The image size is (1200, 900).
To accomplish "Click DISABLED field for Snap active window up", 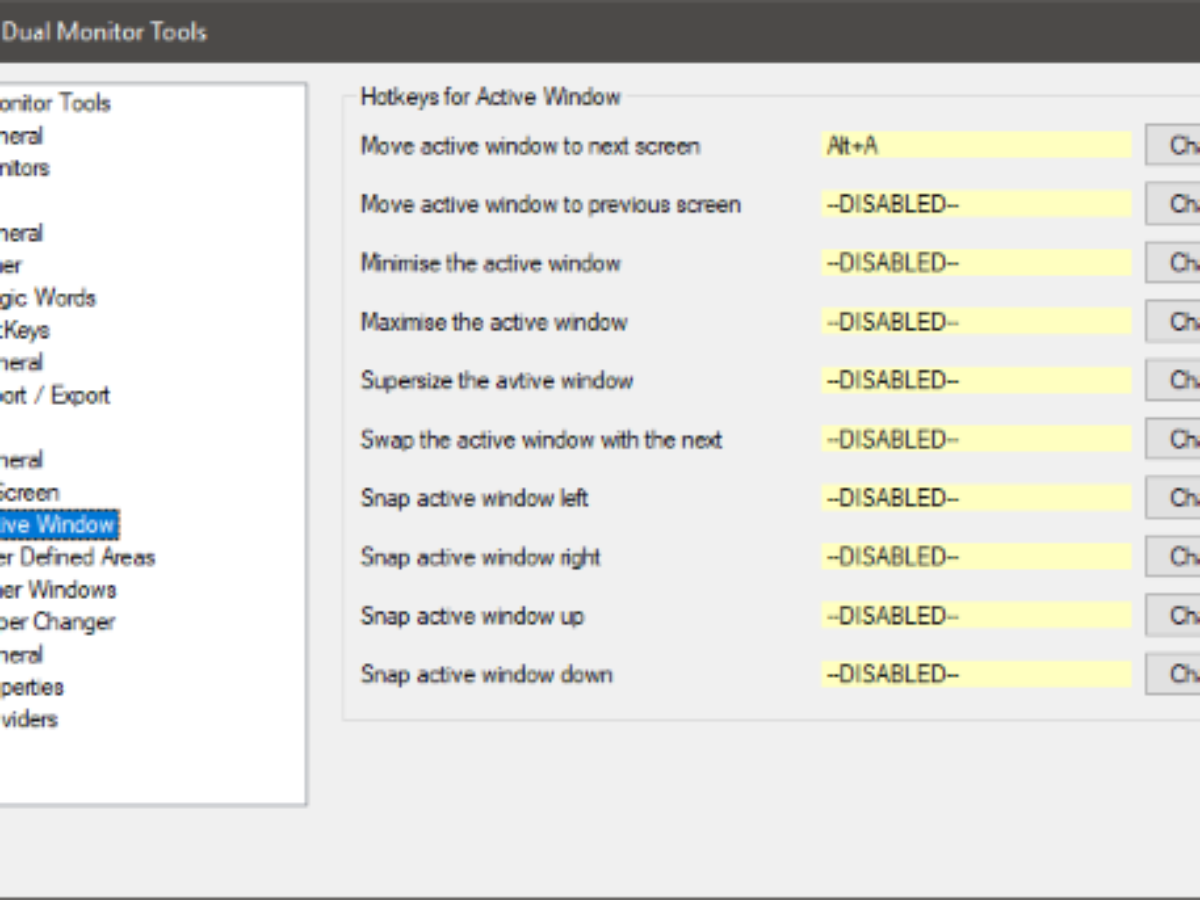I will coord(975,616).
